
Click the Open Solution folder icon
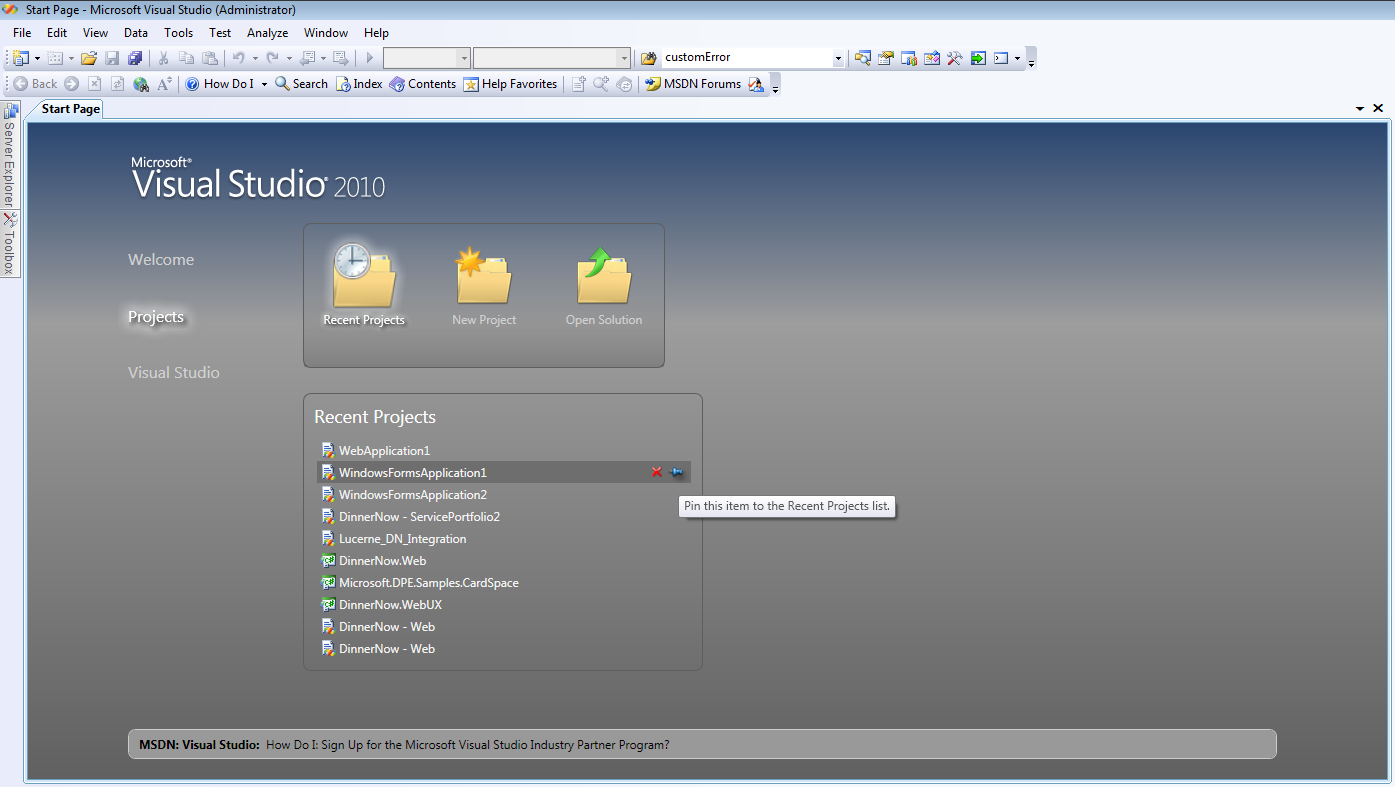pyautogui.click(x=604, y=276)
